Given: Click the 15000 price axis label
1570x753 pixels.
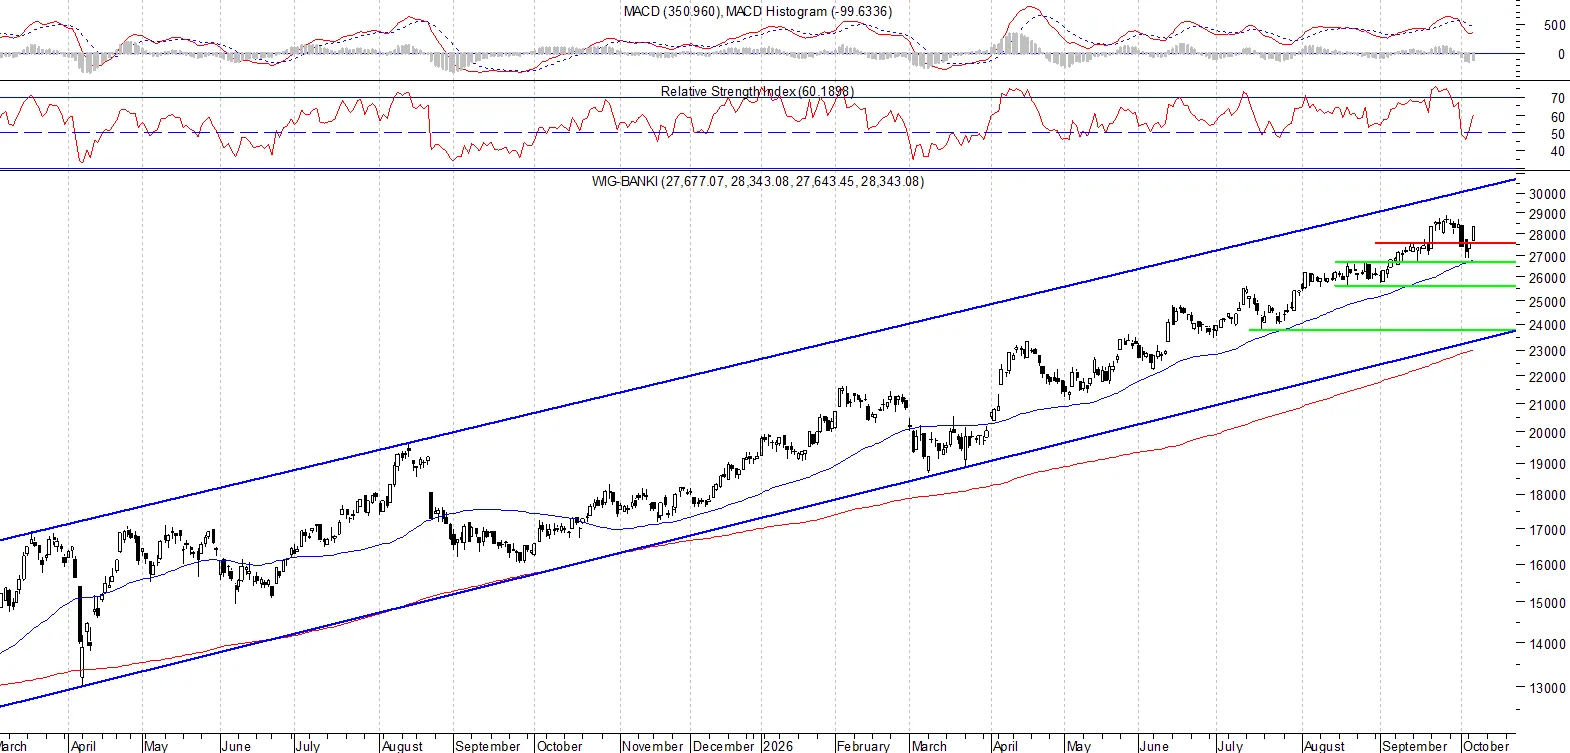Looking at the screenshot, I should click(1547, 603).
